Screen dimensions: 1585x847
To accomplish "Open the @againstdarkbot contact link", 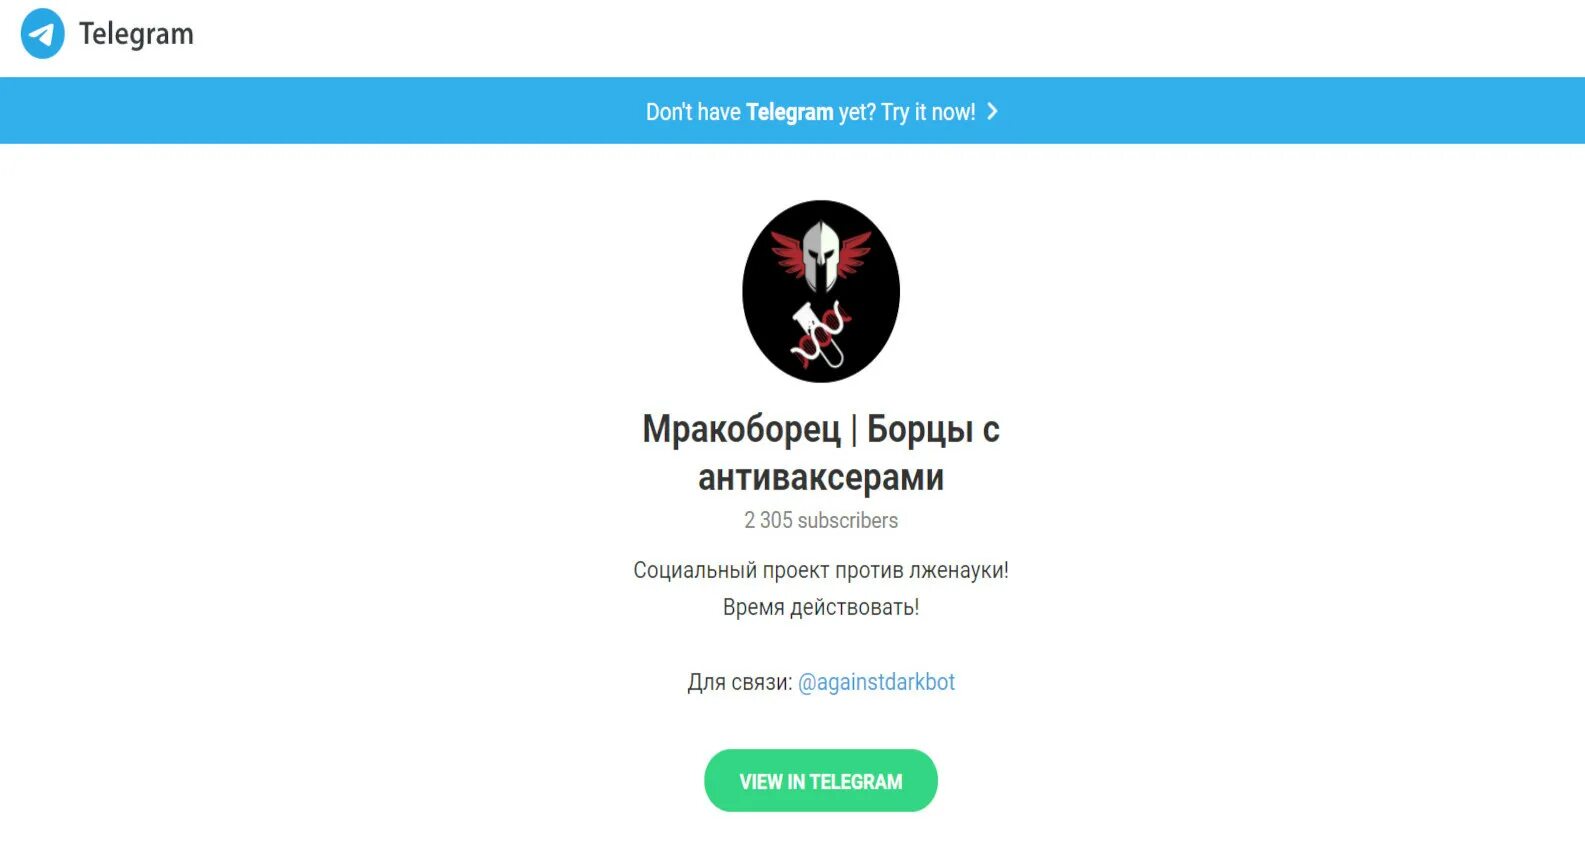I will tap(876, 682).
